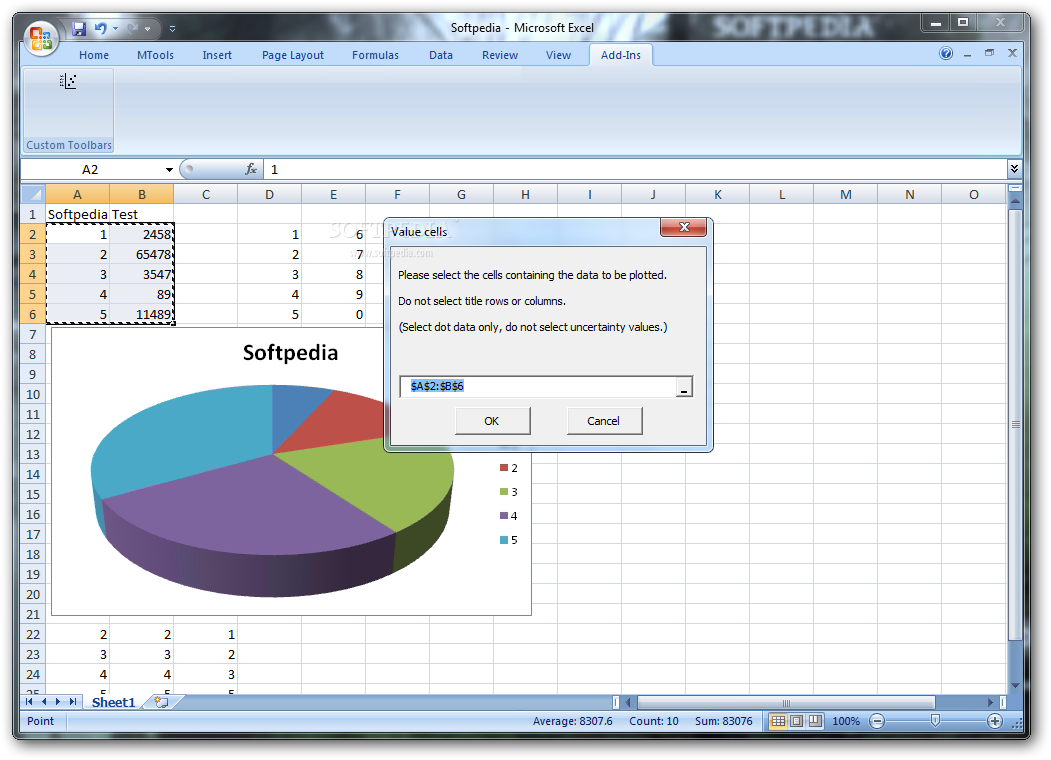
Task: Select column K header
Action: click(718, 194)
